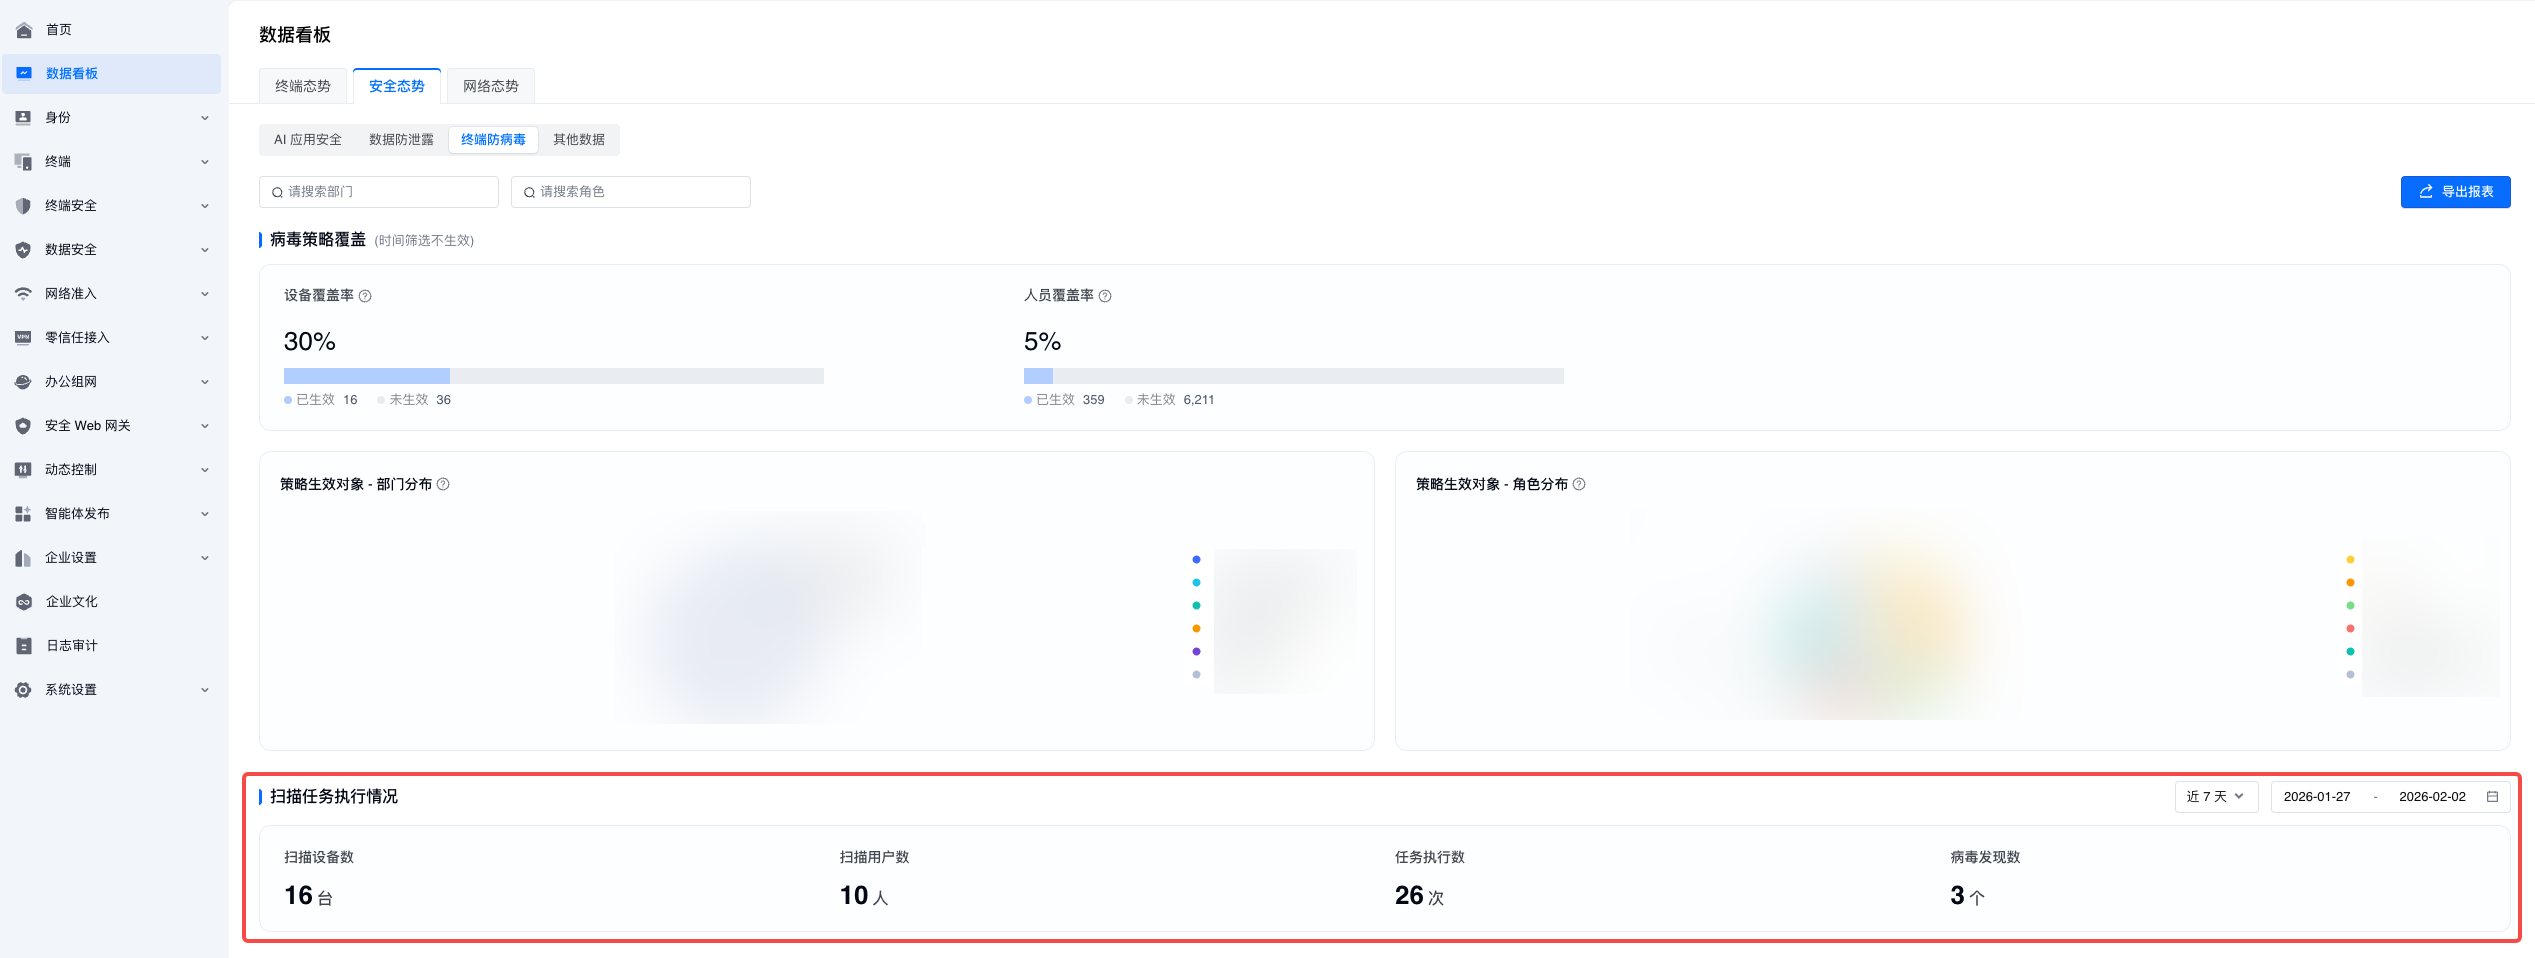Click the 安全 Web 网关 icon
This screenshot has height=958, width=2535.
point(23,425)
